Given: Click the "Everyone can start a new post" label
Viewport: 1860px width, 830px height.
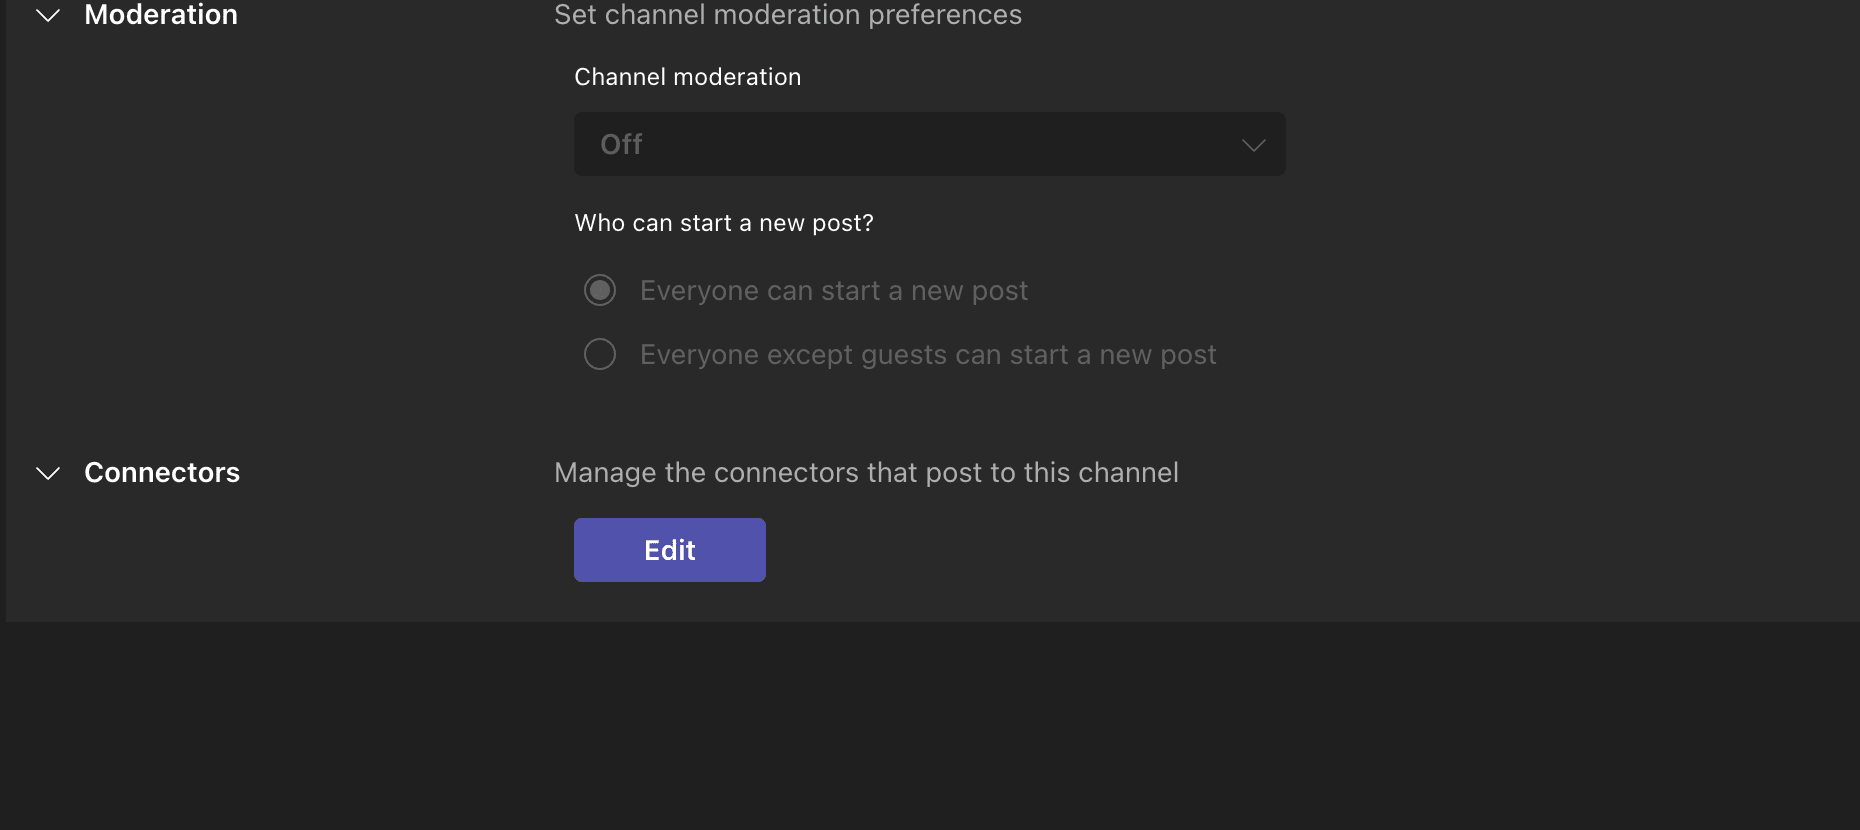Looking at the screenshot, I should point(834,291).
